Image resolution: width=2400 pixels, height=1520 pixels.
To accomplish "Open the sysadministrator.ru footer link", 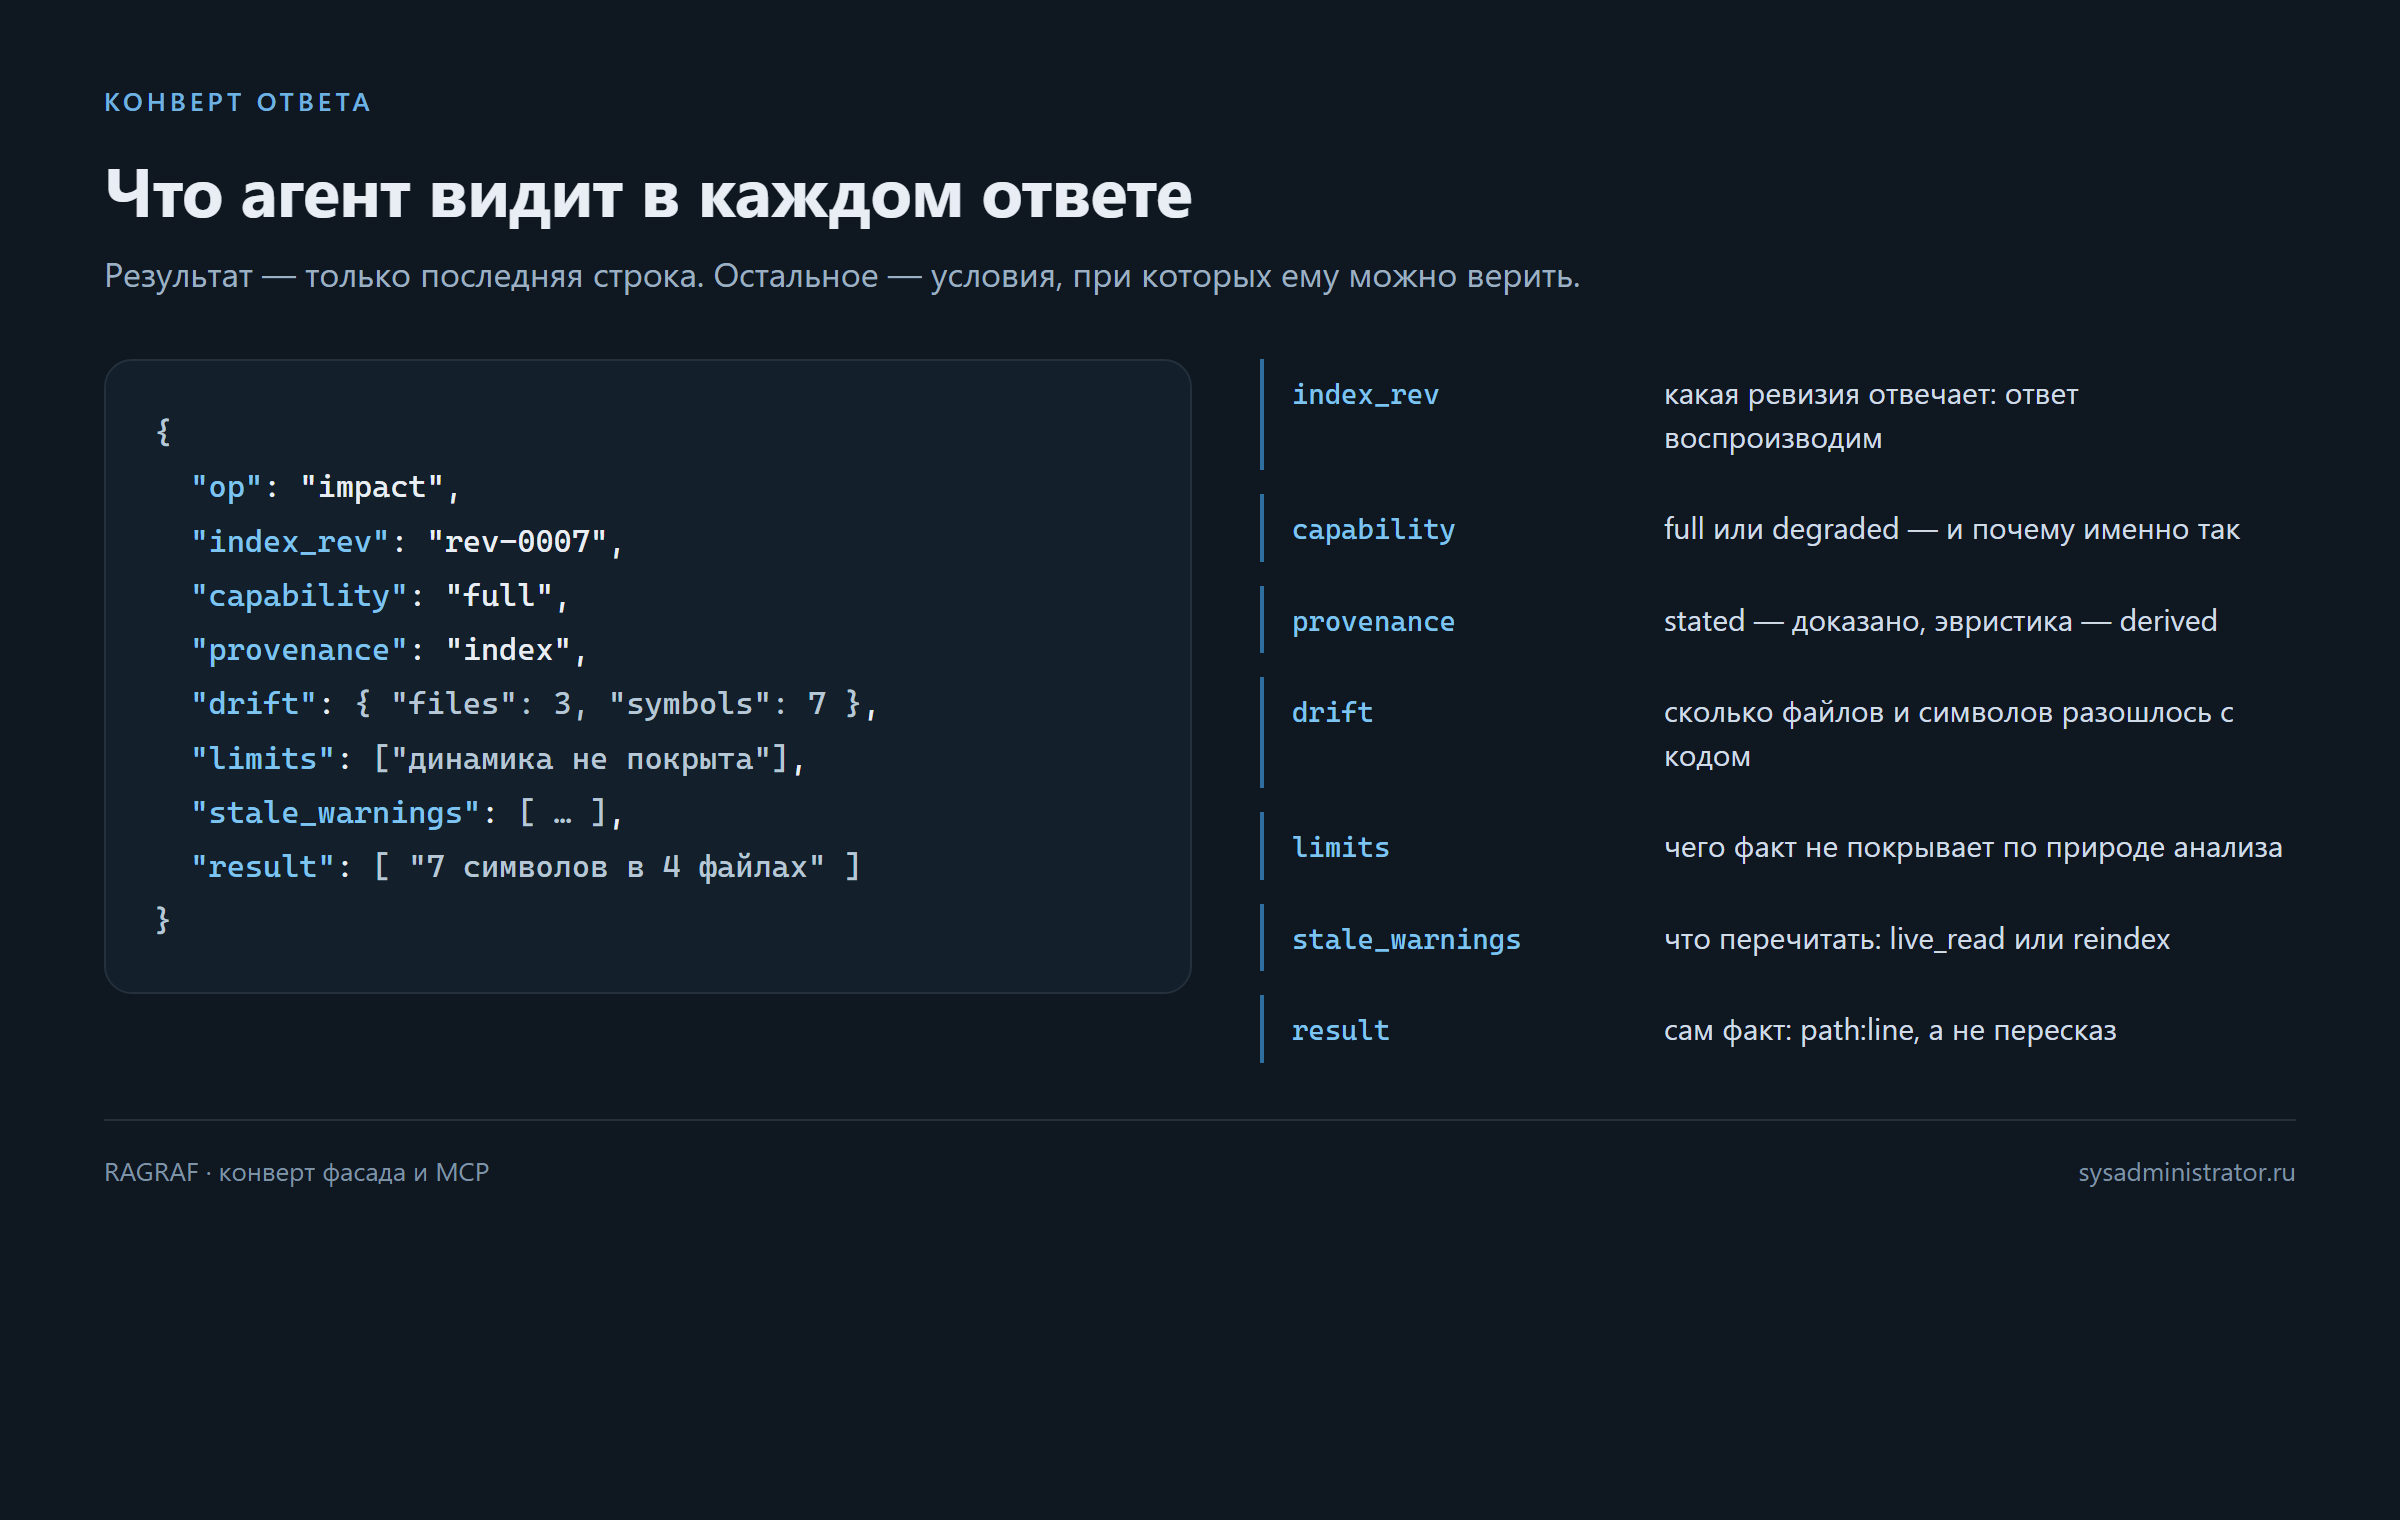I will 2186,1172.
